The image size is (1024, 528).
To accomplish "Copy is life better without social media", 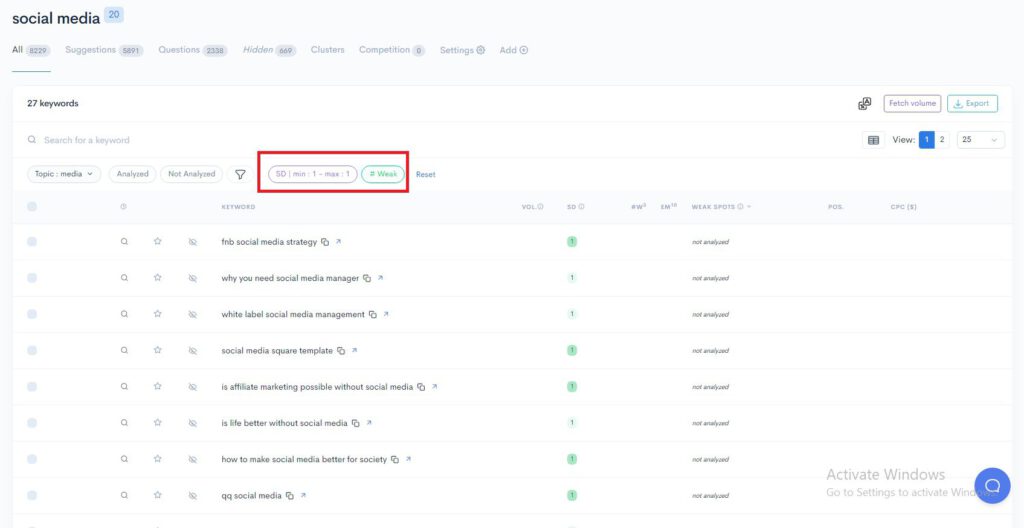I will (x=355, y=423).
